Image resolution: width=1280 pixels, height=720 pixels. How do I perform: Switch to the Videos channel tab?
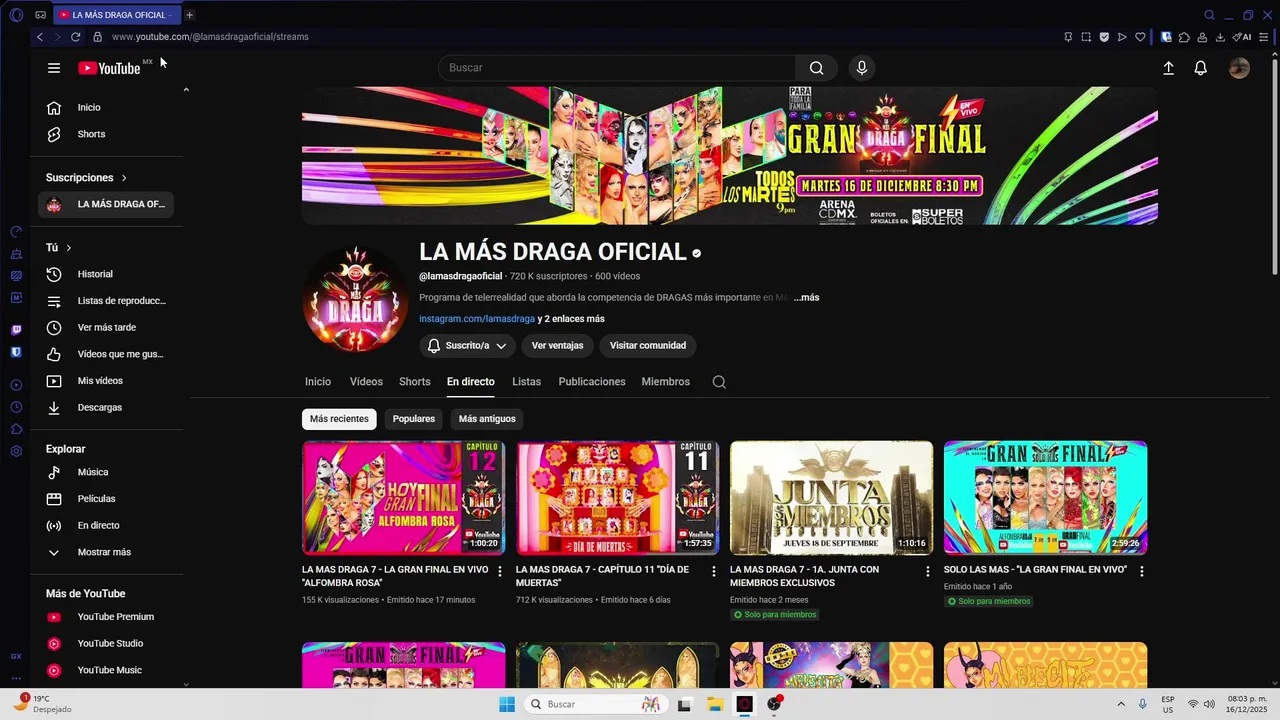click(x=366, y=382)
